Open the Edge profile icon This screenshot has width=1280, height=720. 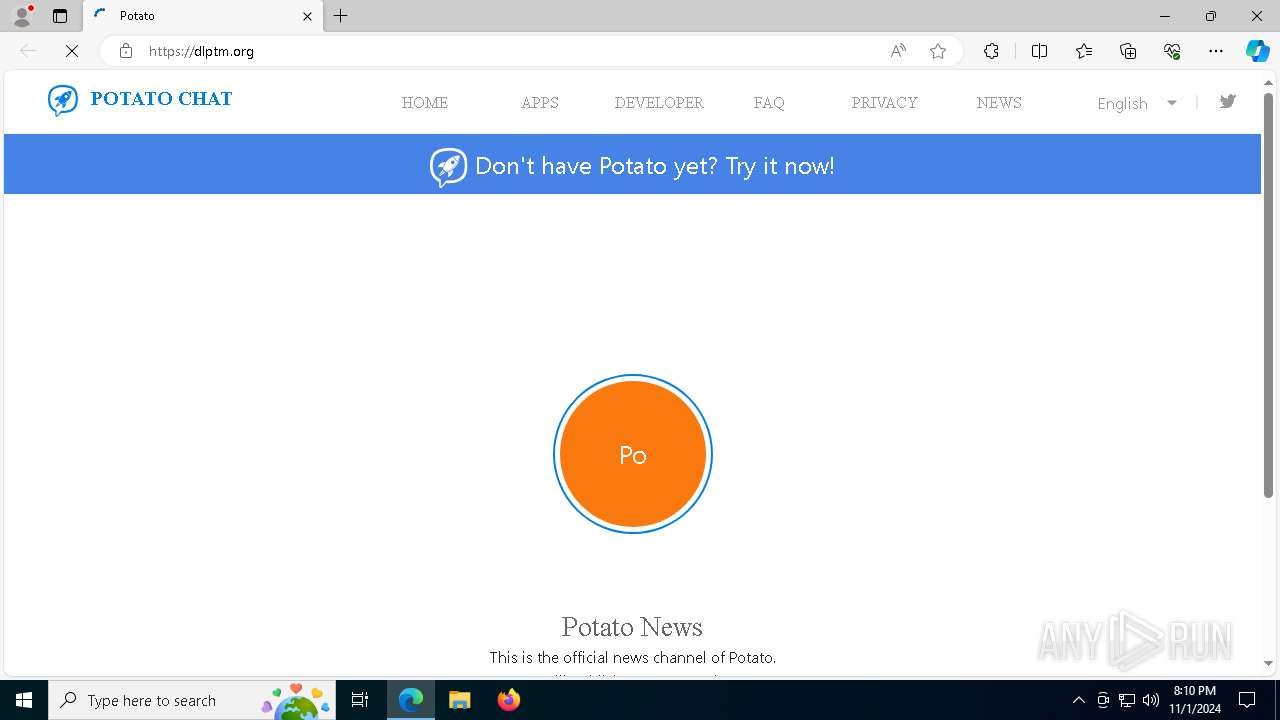coord(22,16)
